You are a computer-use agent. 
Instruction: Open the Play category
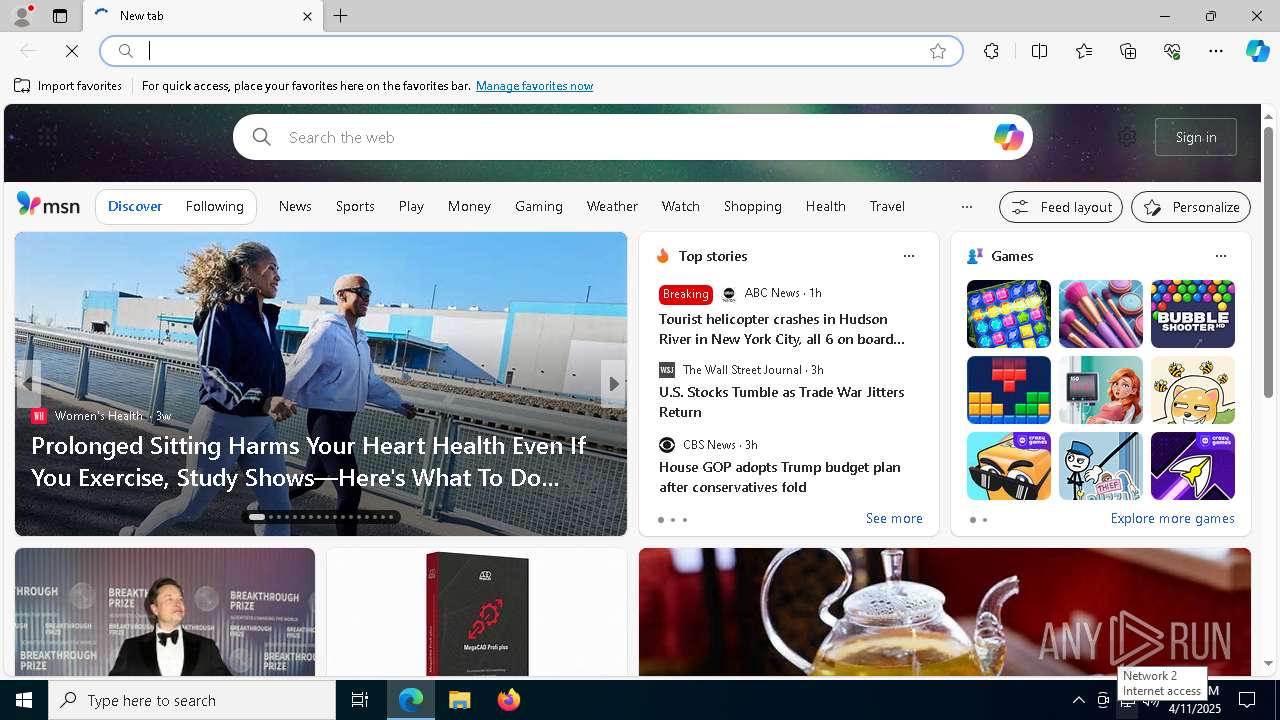coord(411,206)
